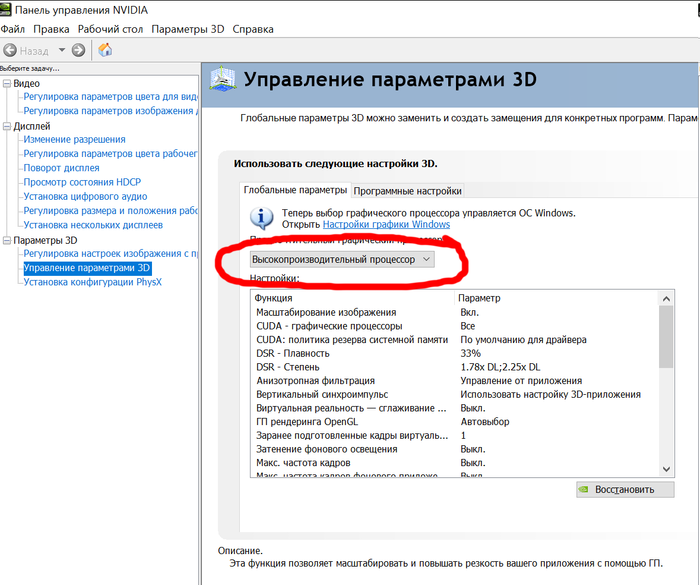This screenshot has width=700, height=585.
Task: Click the 1.78x DL;2.25x DL value
Action: tap(500, 367)
